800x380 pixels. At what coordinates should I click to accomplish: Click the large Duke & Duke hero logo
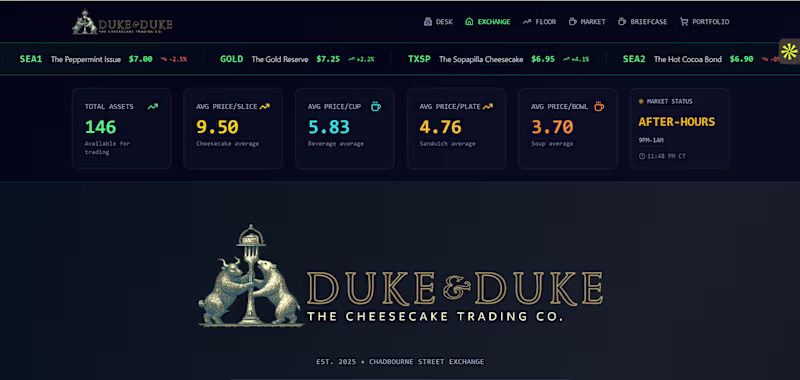(x=401, y=275)
